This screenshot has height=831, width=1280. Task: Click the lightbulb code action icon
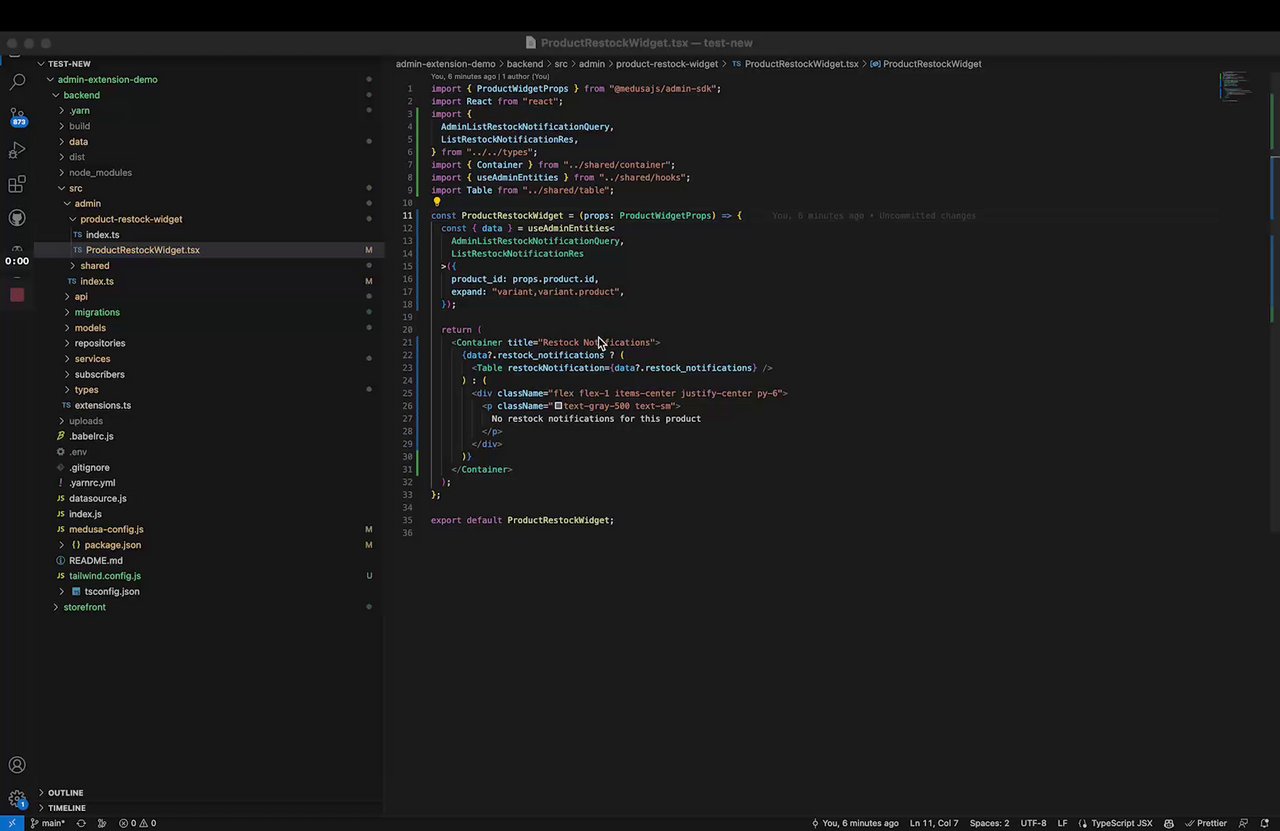[x=436, y=202]
